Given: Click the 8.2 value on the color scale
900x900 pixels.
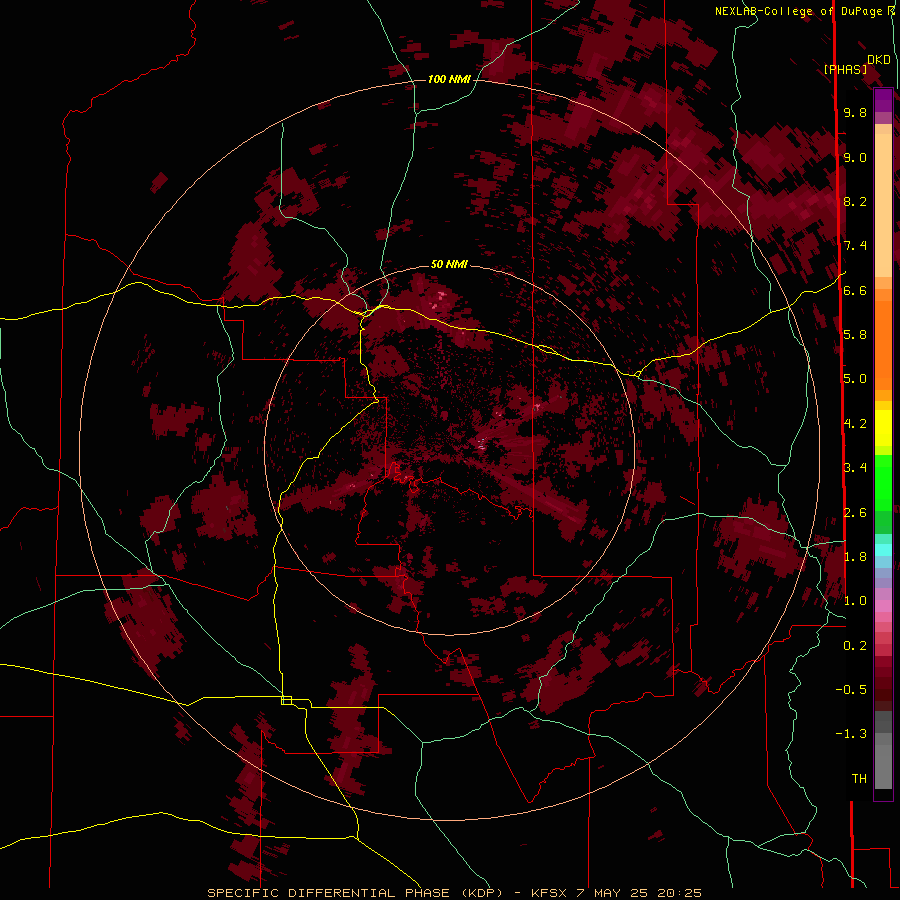Looking at the screenshot, I should point(855,201).
